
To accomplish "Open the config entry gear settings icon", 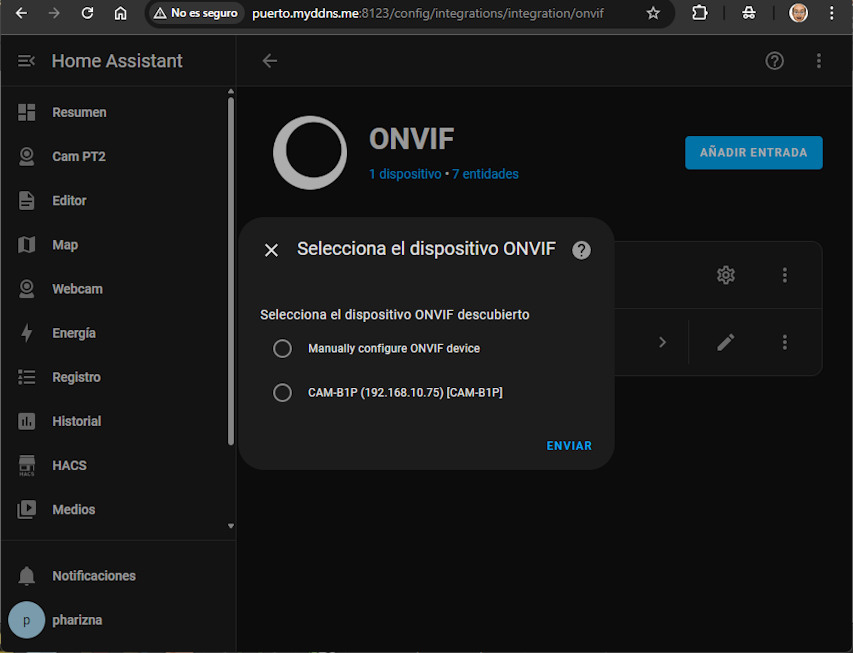I will pos(726,275).
